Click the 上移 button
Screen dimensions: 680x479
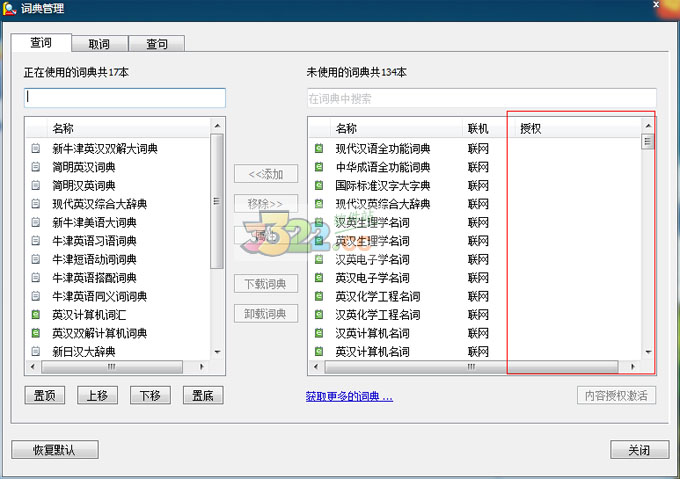click(x=97, y=395)
